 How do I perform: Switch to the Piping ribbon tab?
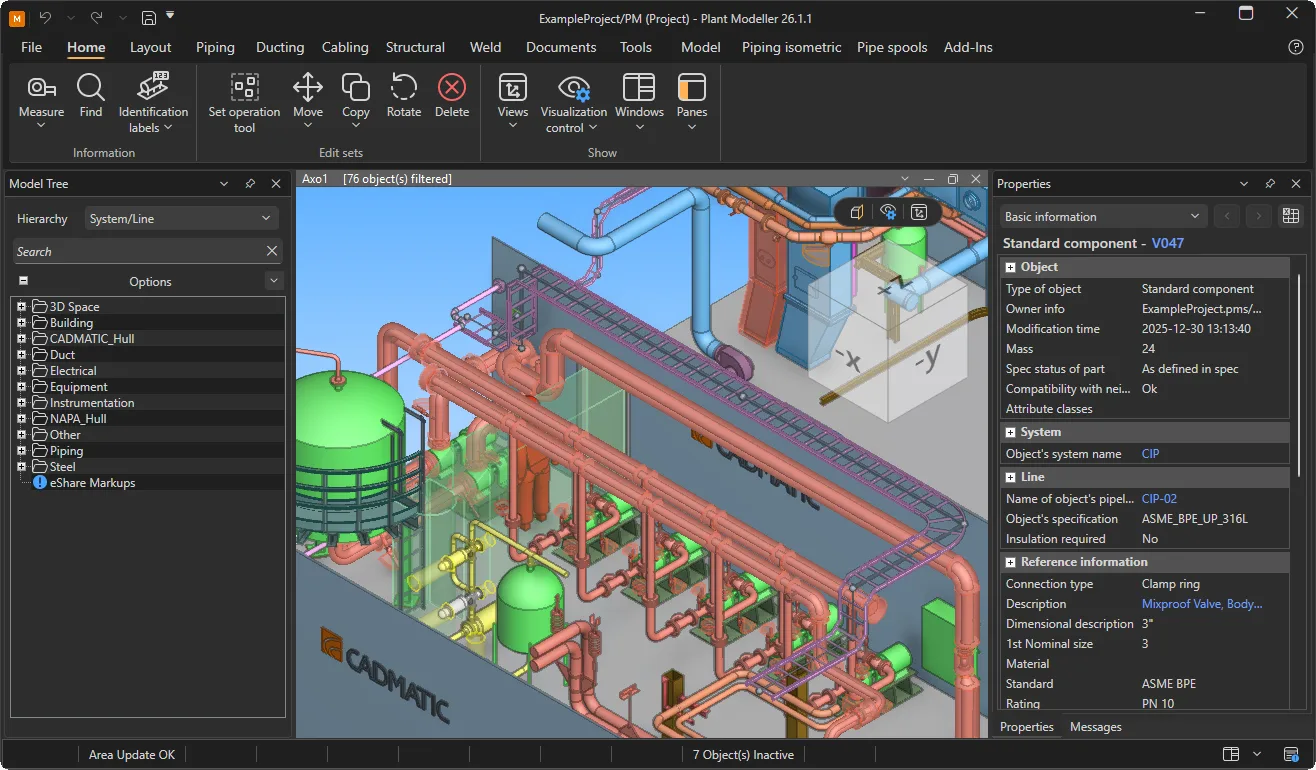pos(215,47)
